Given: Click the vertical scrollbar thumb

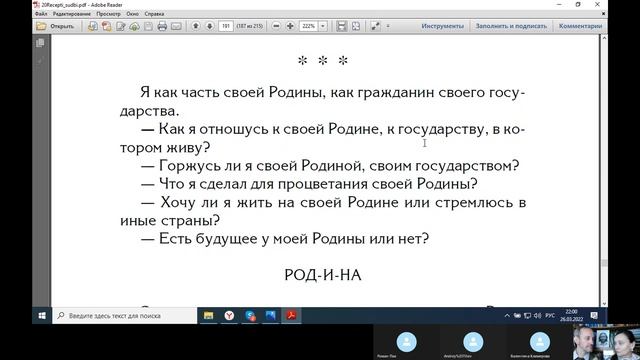Looking at the screenshot, I should 604,263.
